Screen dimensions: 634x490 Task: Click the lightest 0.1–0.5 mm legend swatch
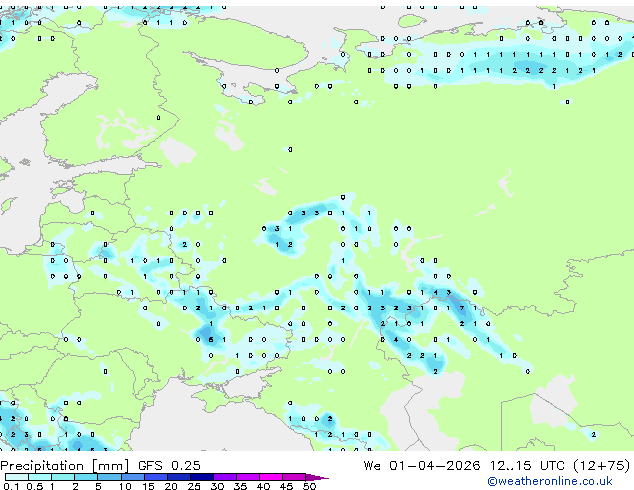click(17, 477)
